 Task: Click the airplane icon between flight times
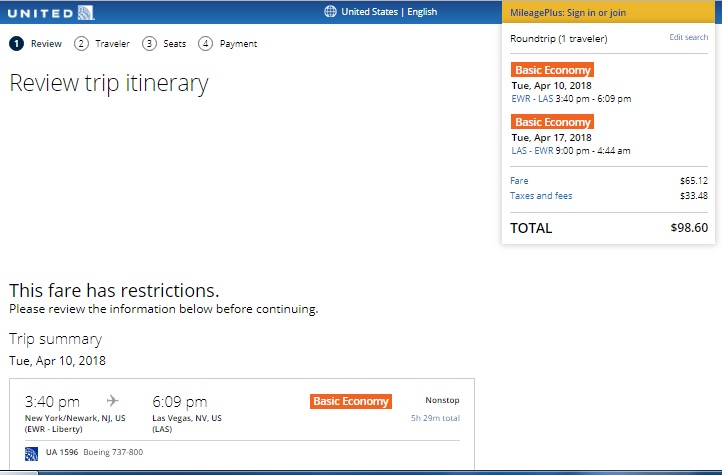(112, 400)
